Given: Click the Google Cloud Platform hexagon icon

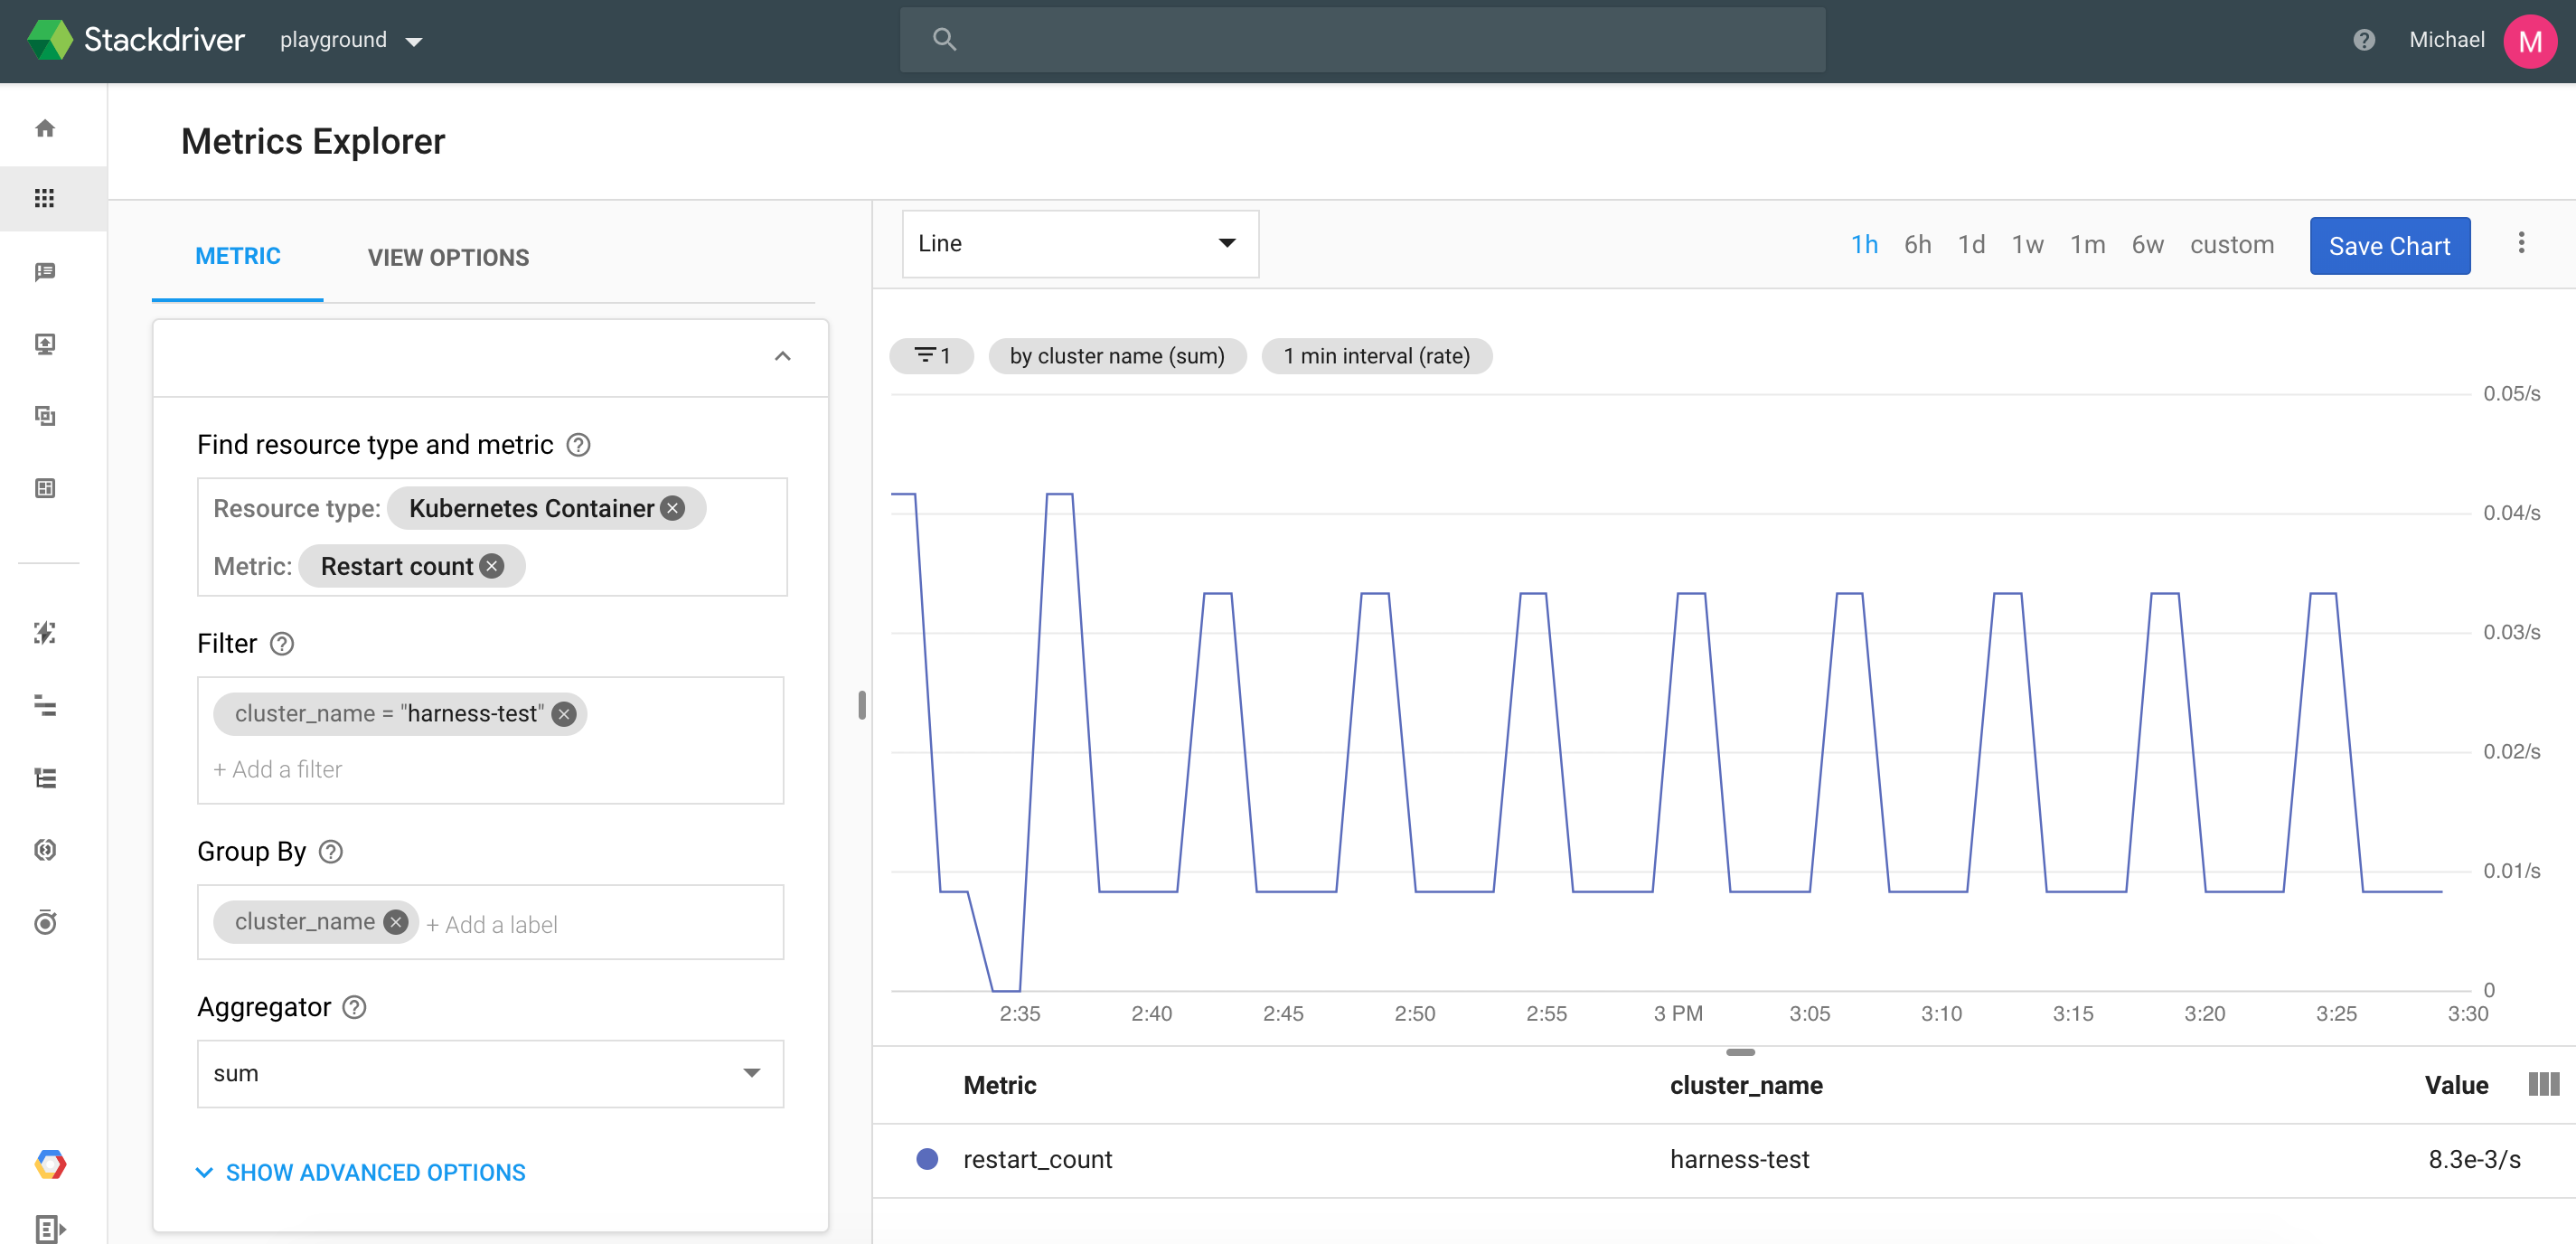Looking at the screenshot, I should (x=50, y=1164).
